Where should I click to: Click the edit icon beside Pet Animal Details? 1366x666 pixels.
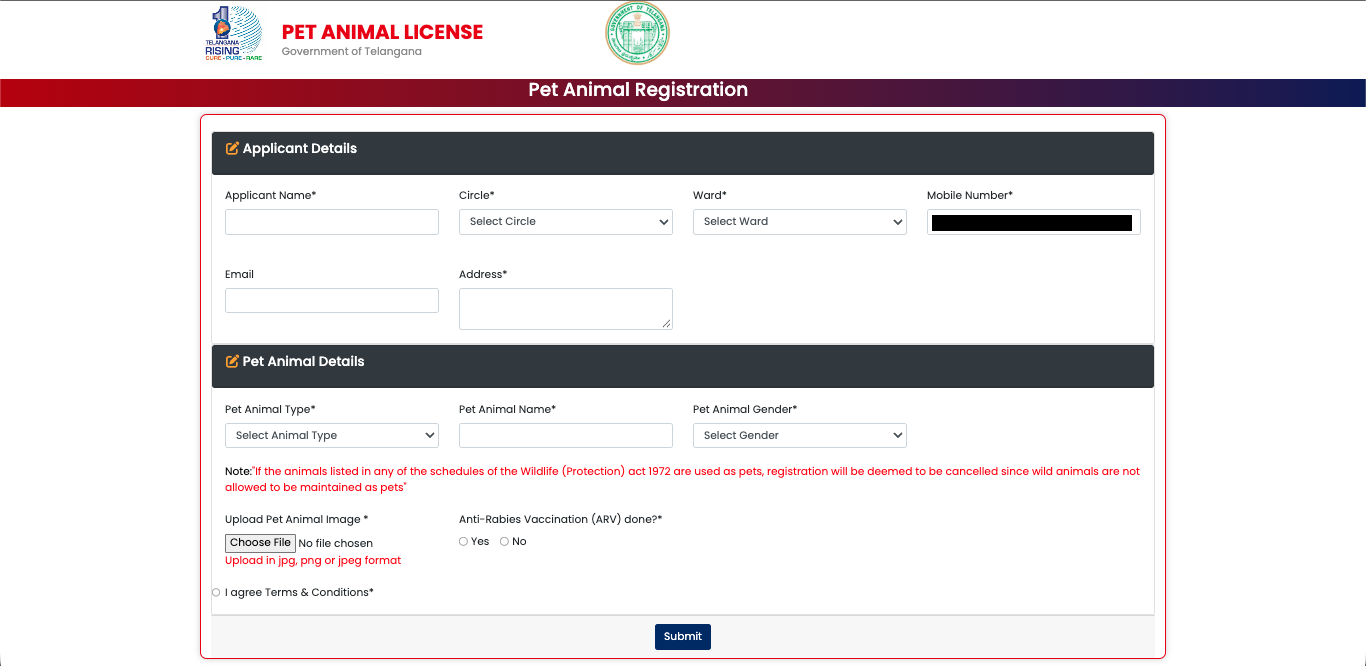click(232, 361)
